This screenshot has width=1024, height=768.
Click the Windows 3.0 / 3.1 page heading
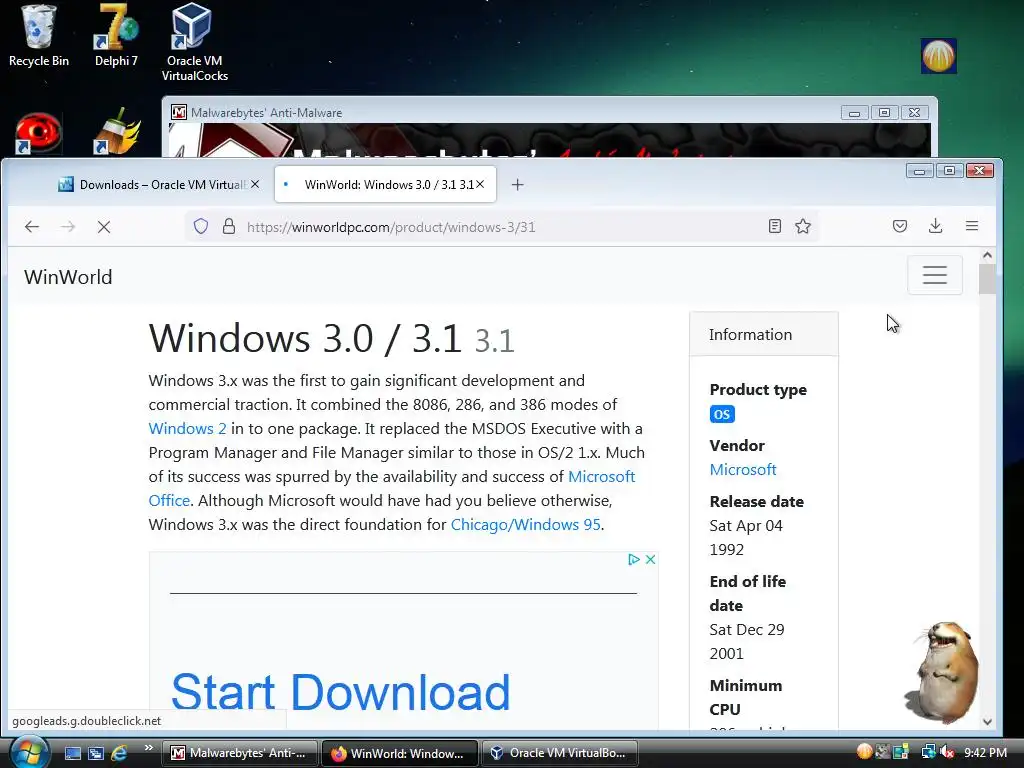tap(331, 338)
